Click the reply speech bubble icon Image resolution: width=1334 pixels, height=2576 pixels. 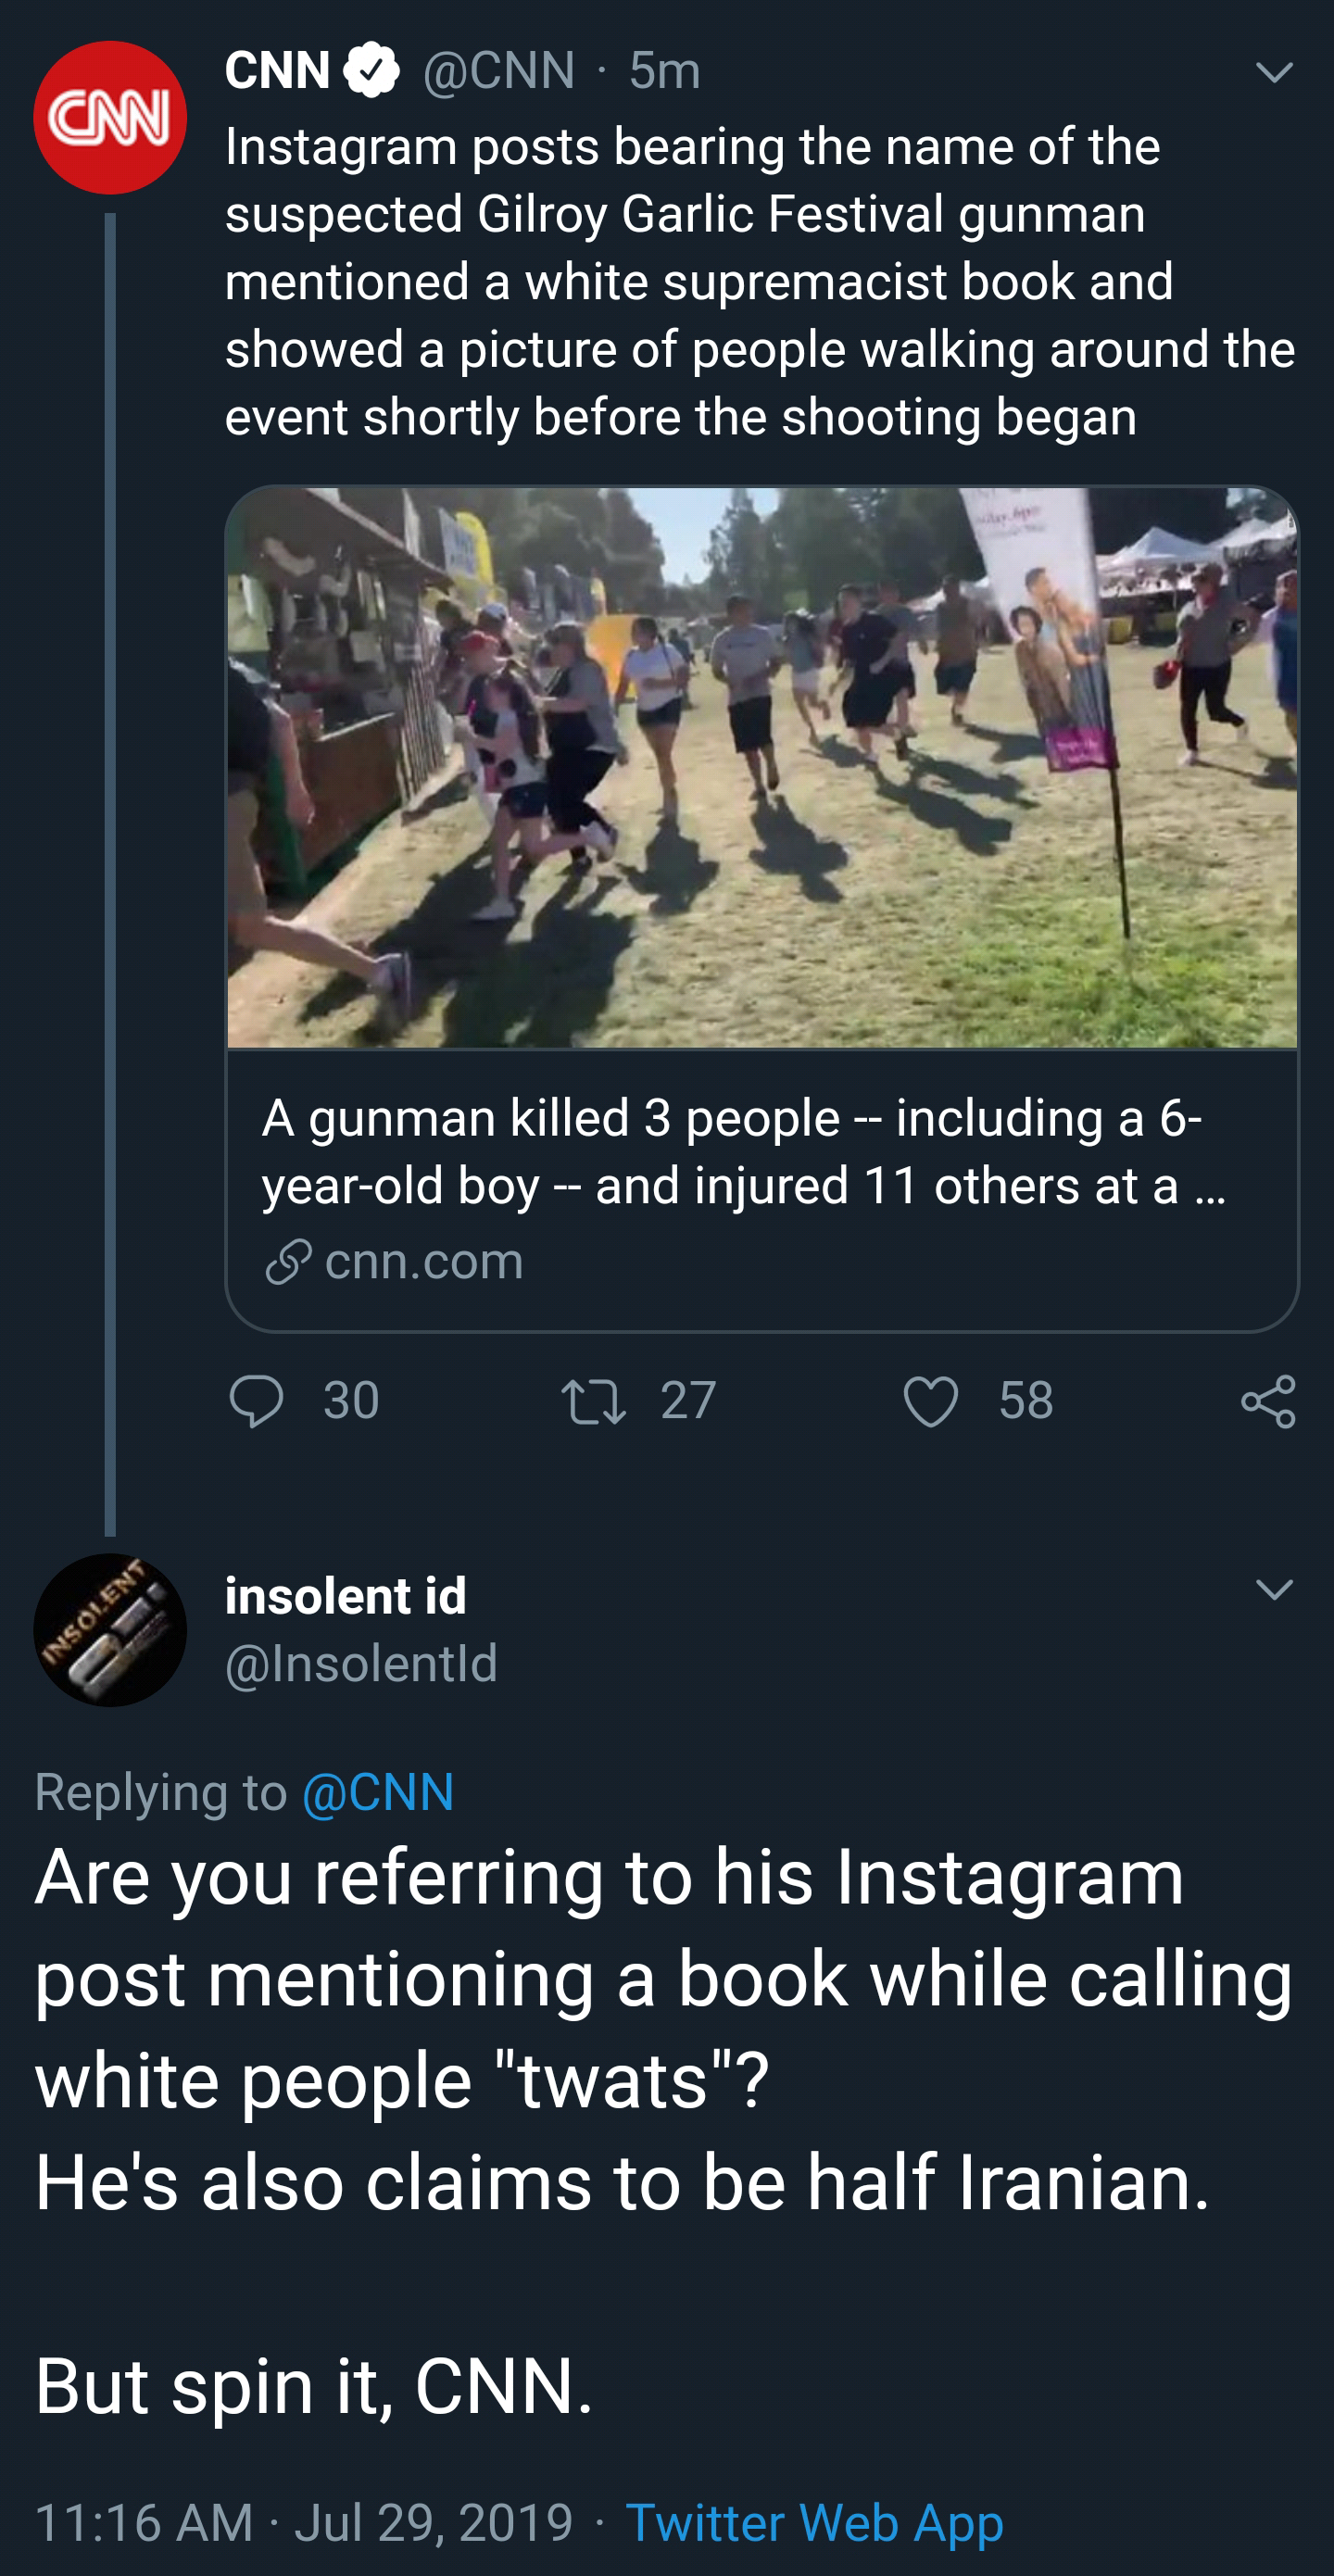tap(257, 1400)
